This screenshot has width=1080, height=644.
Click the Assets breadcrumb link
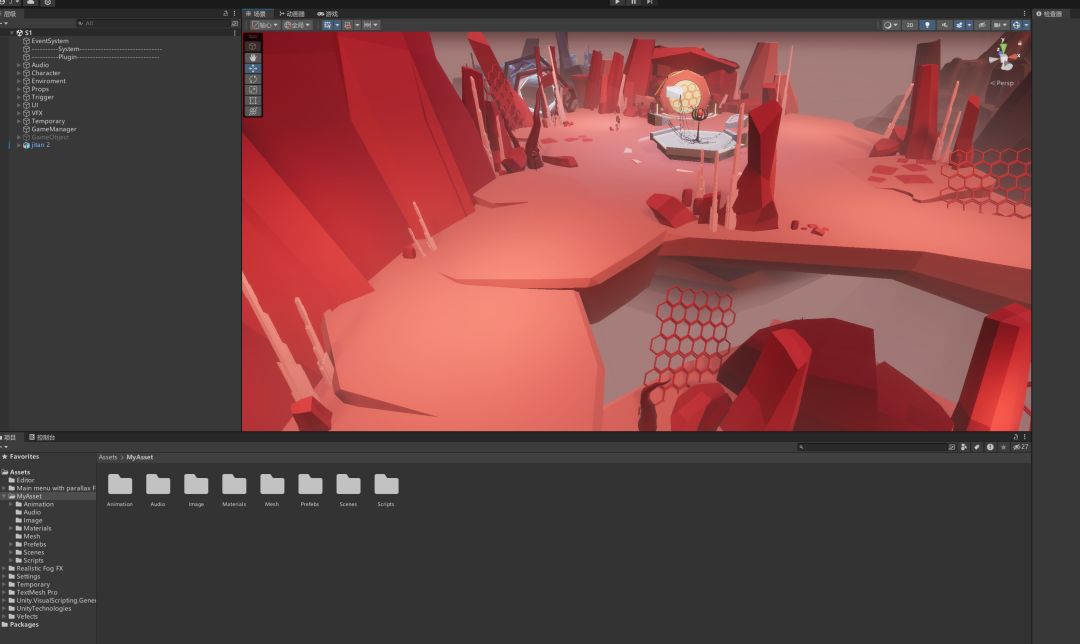[x=107, y=457]
